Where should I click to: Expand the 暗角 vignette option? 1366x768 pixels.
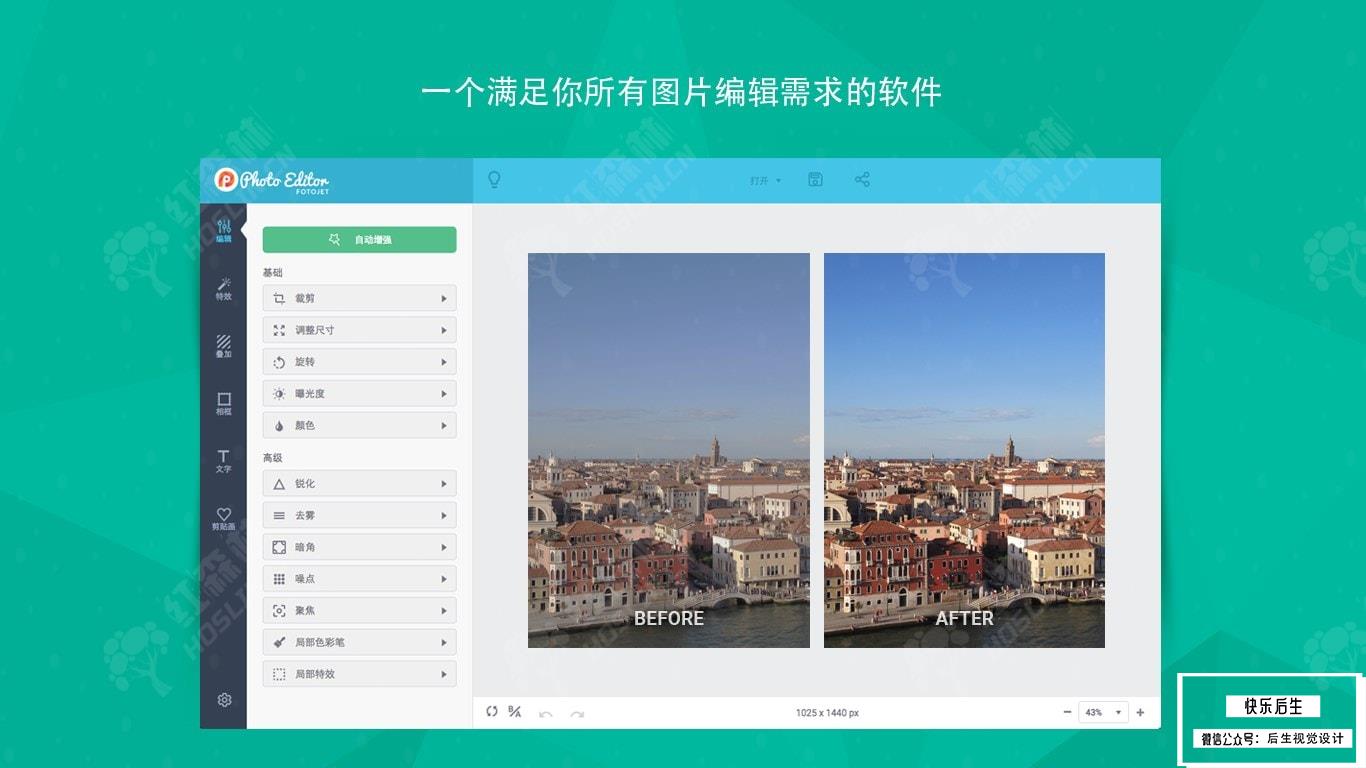[x=359, y=547]
